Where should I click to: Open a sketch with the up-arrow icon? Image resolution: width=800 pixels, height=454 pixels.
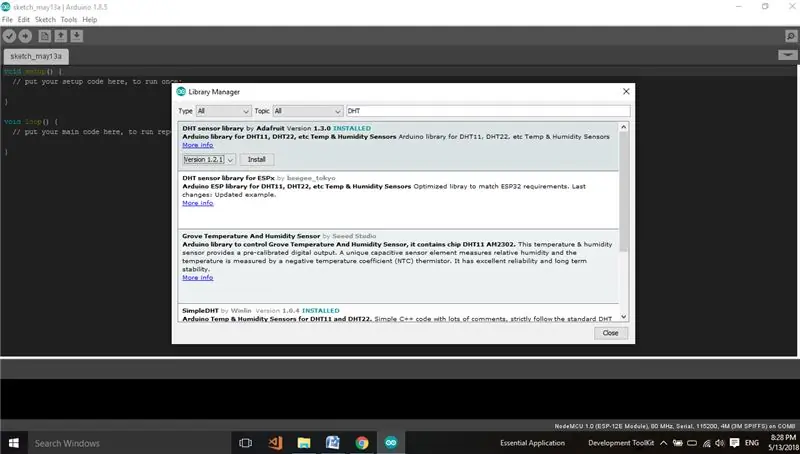[x=60, y=36]
